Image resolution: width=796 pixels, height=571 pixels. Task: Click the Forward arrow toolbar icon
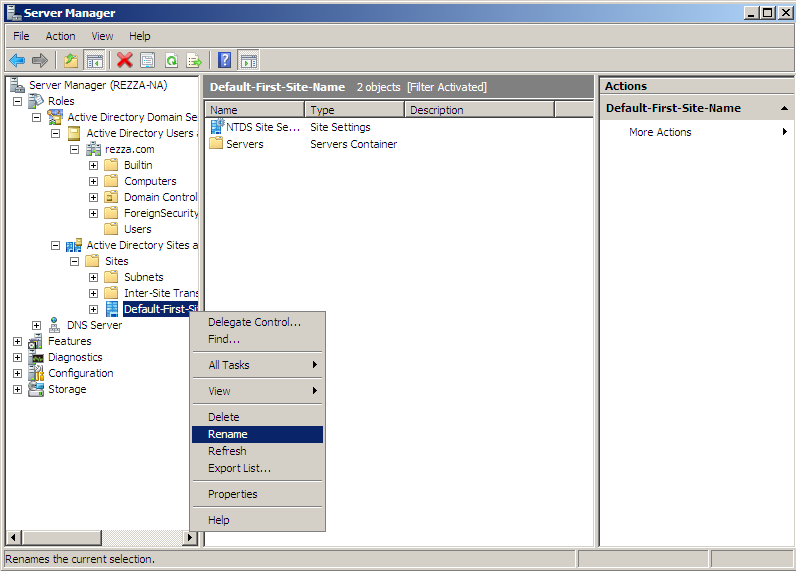[40, 61]
